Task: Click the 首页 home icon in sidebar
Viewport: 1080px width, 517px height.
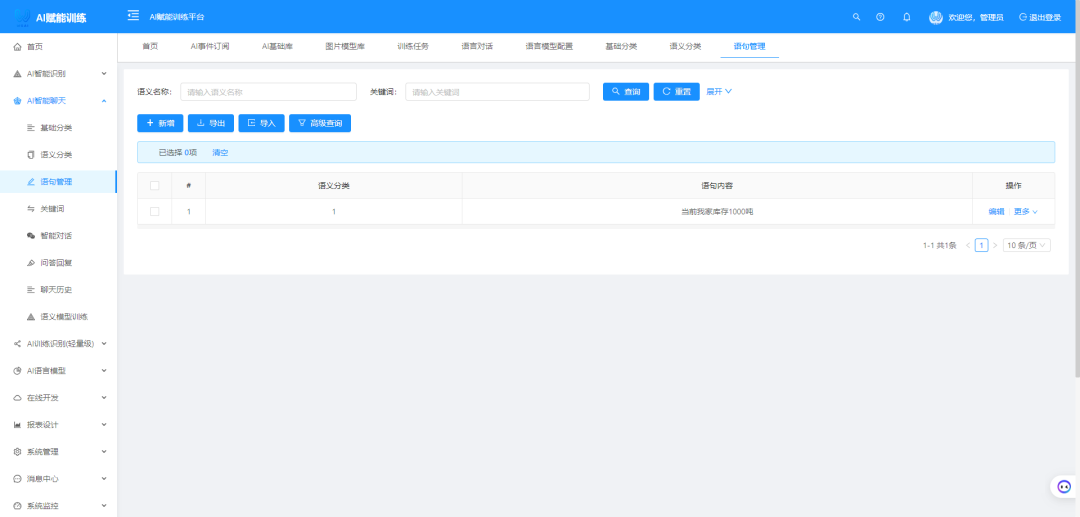Action: pos(17,47)
